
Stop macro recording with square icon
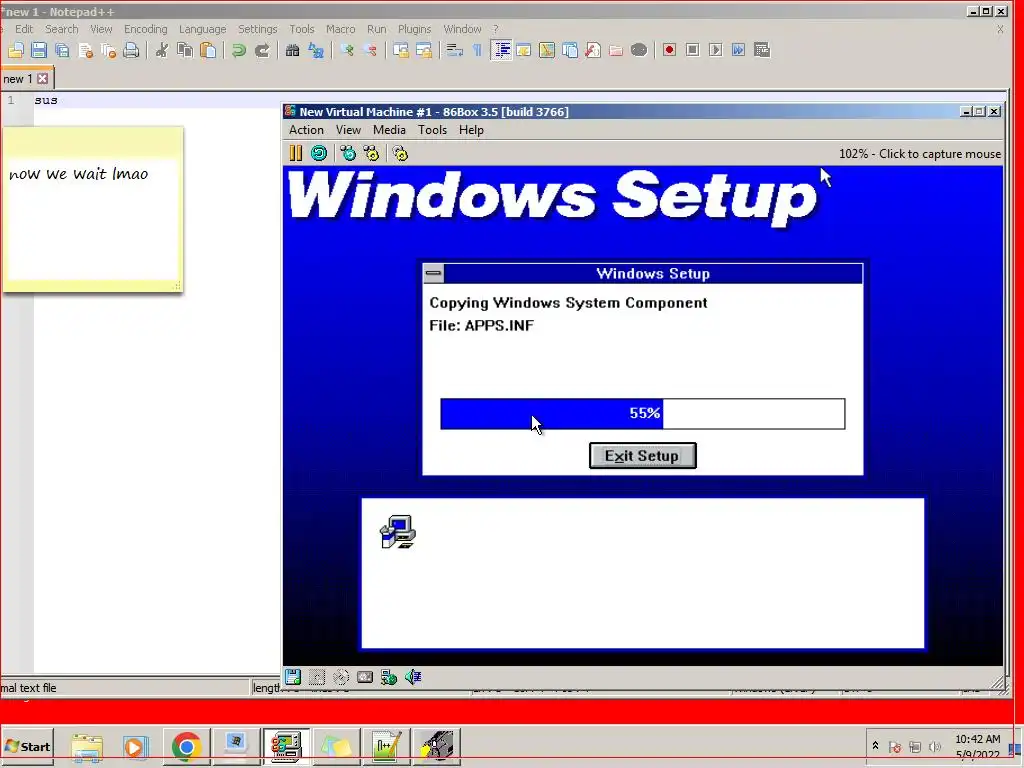click(x=693, y=50)
